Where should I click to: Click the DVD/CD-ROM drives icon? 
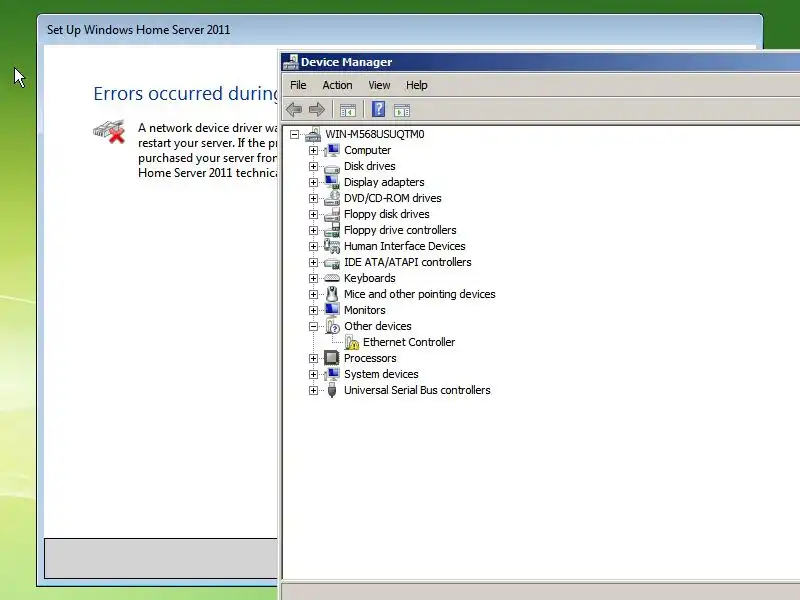(332, 198)
